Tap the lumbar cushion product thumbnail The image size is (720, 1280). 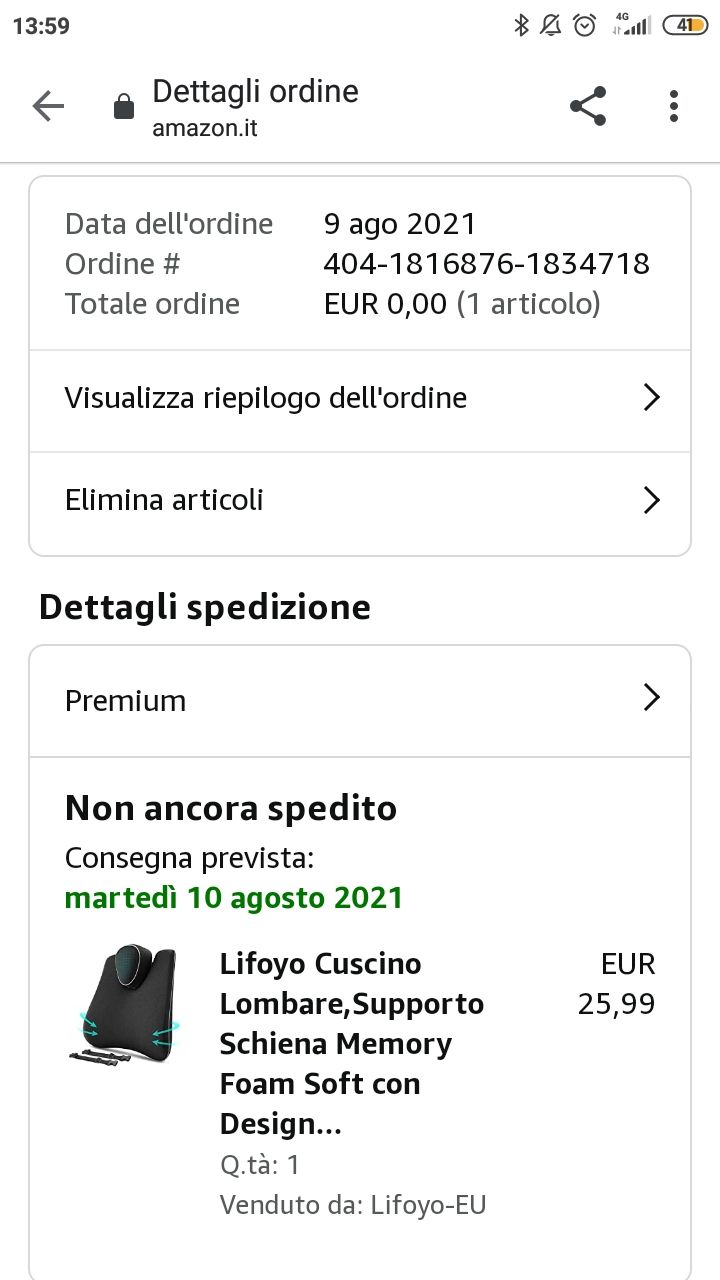pos(125,1004)
